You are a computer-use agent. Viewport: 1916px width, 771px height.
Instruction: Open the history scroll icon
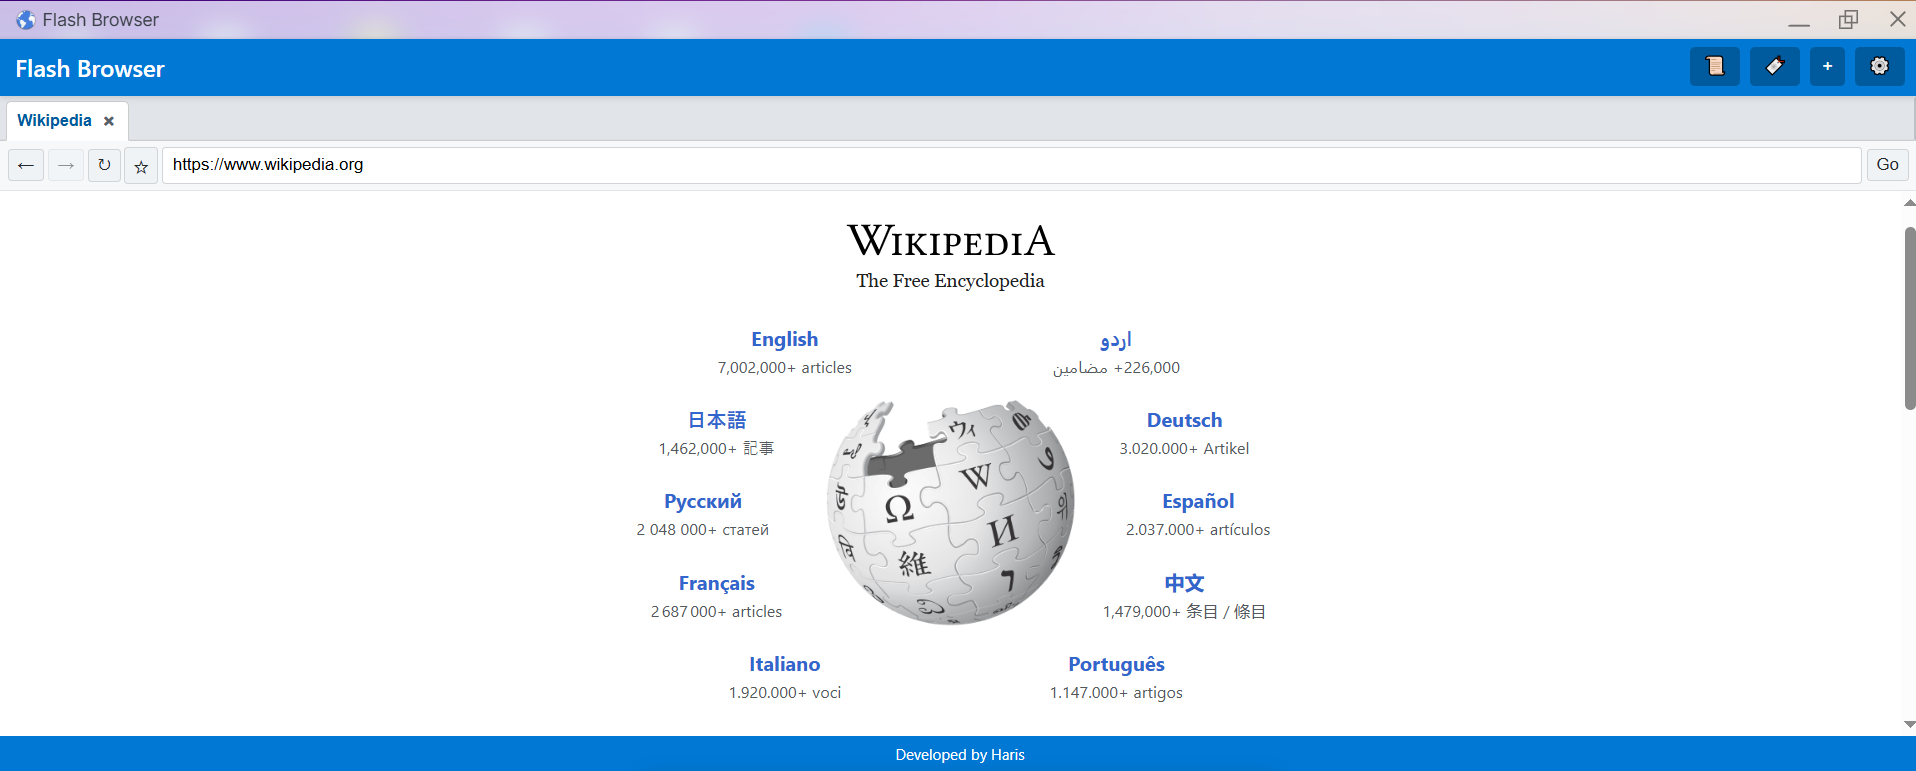(x=1714, y=67)
